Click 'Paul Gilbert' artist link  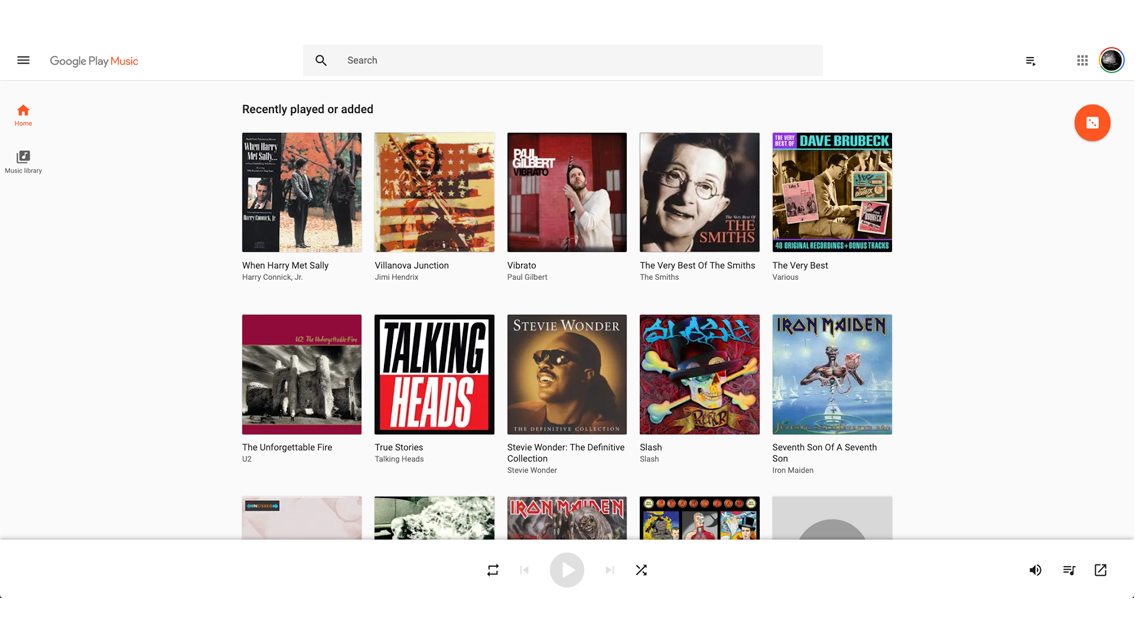click(x=527, y=277)
